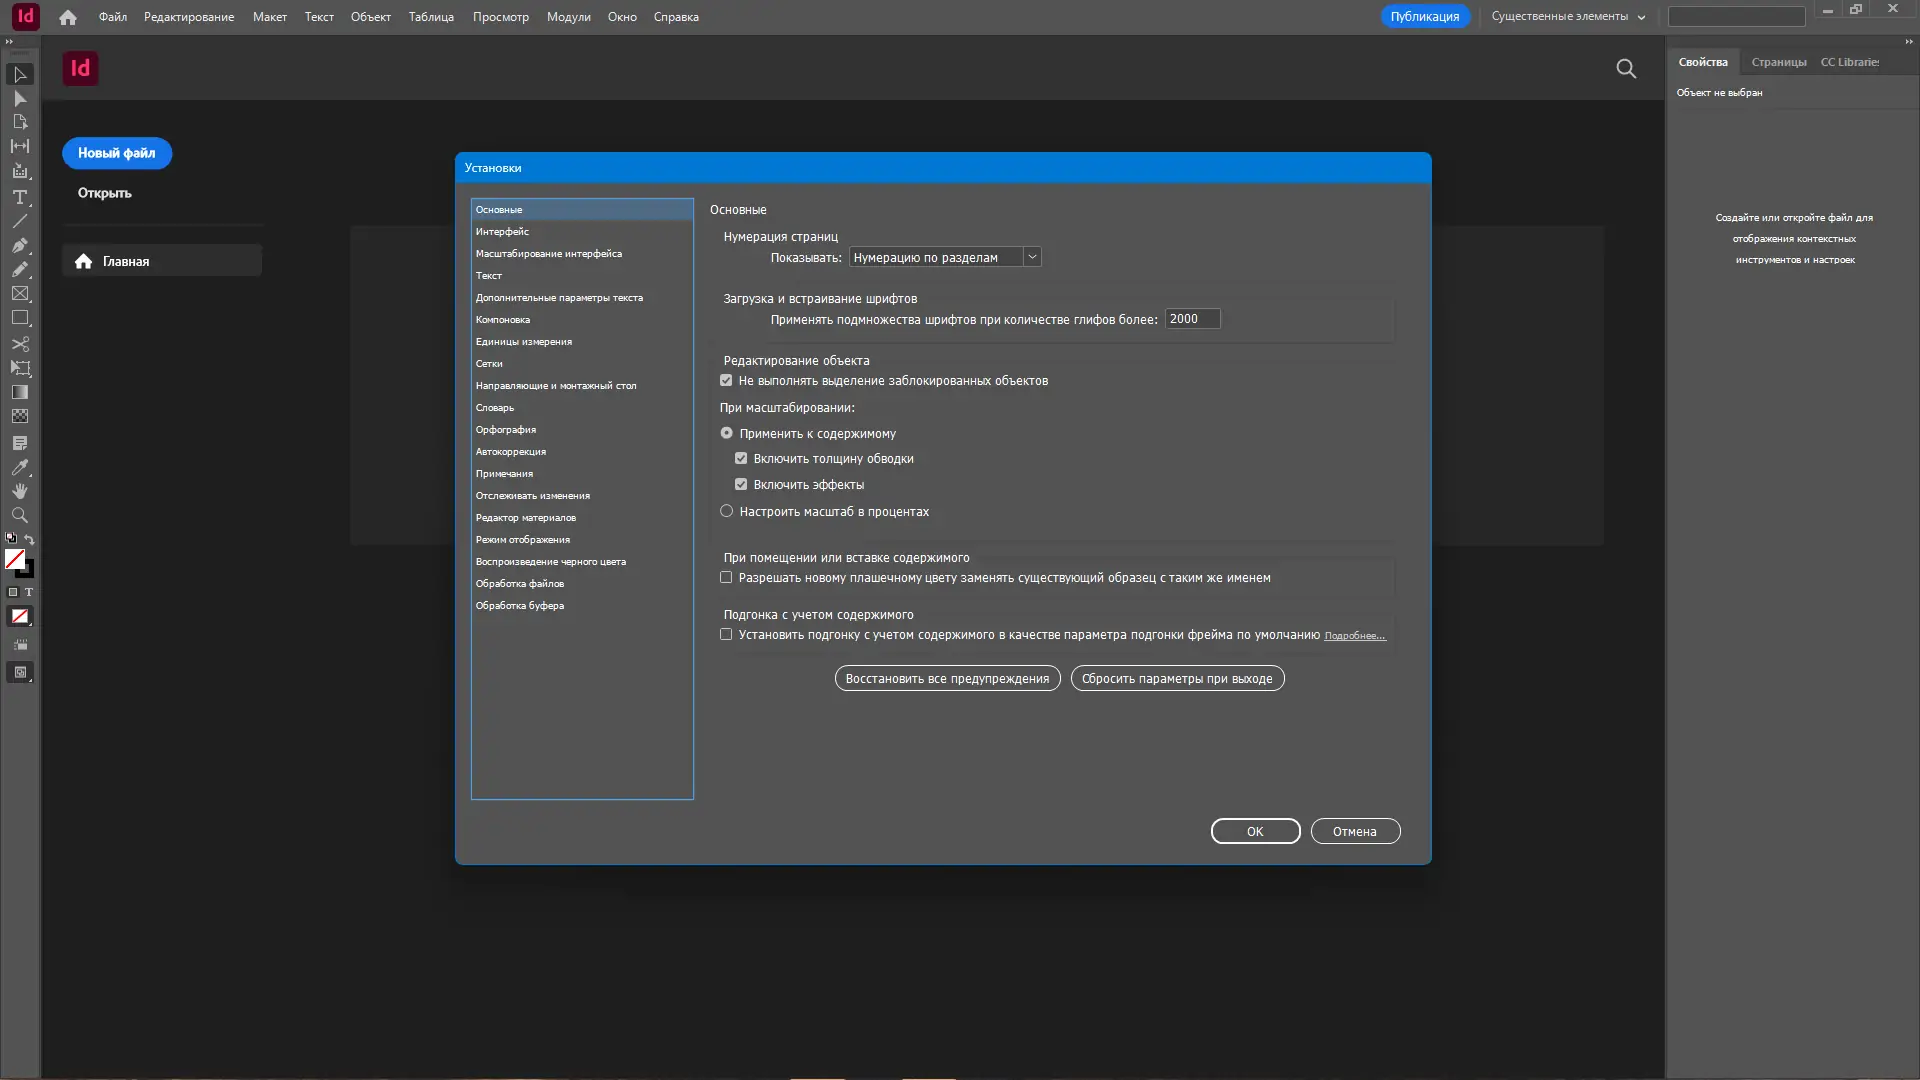The width and height of the screenshot is (1920, 1080).
Task: Click the fill color swatch in toolbar
Action: click(x=14, y=559)
